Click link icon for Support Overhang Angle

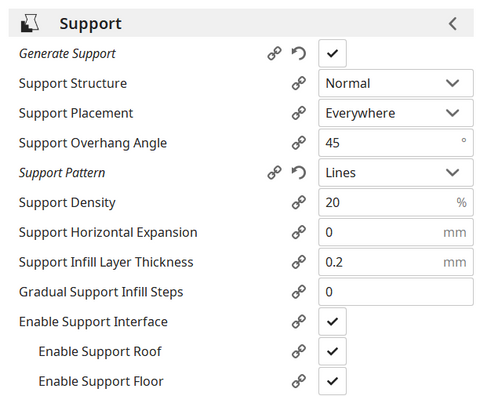click(x=298, y=143)
